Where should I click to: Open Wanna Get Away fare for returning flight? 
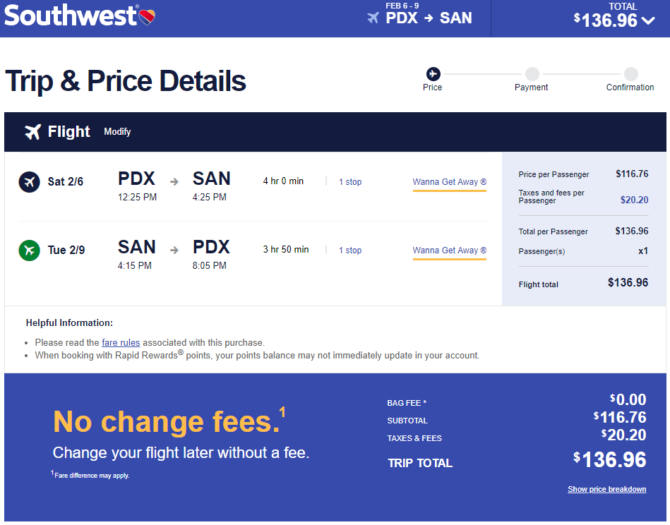[450, 251]
